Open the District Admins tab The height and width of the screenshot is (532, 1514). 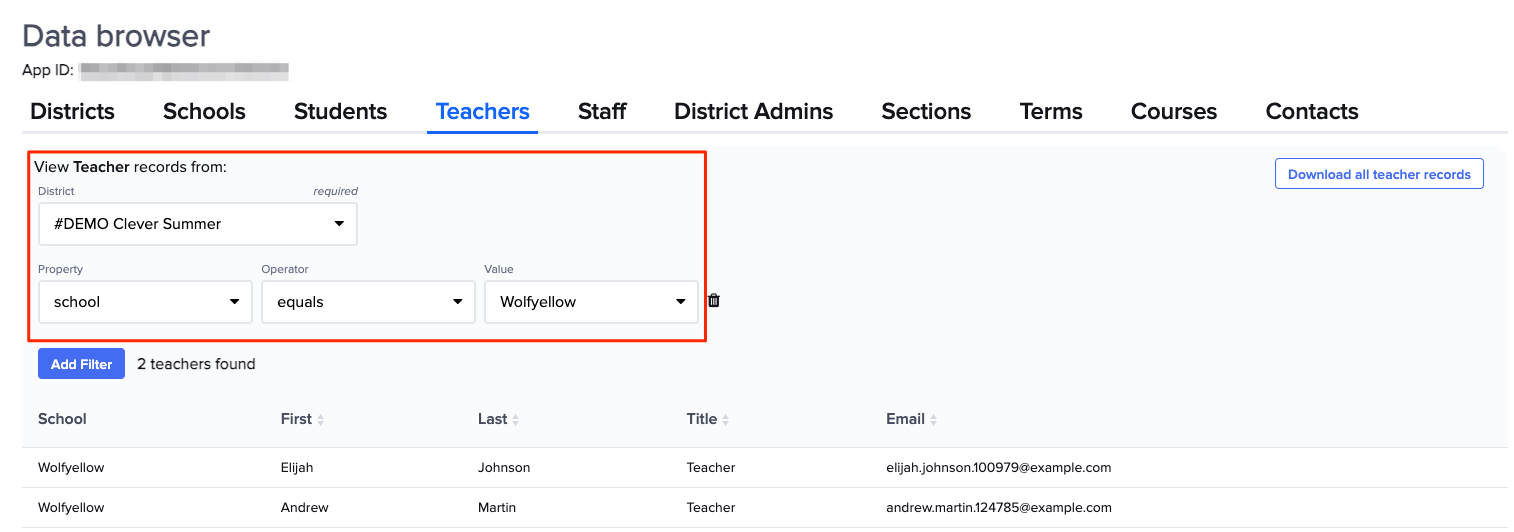(754, 111)
